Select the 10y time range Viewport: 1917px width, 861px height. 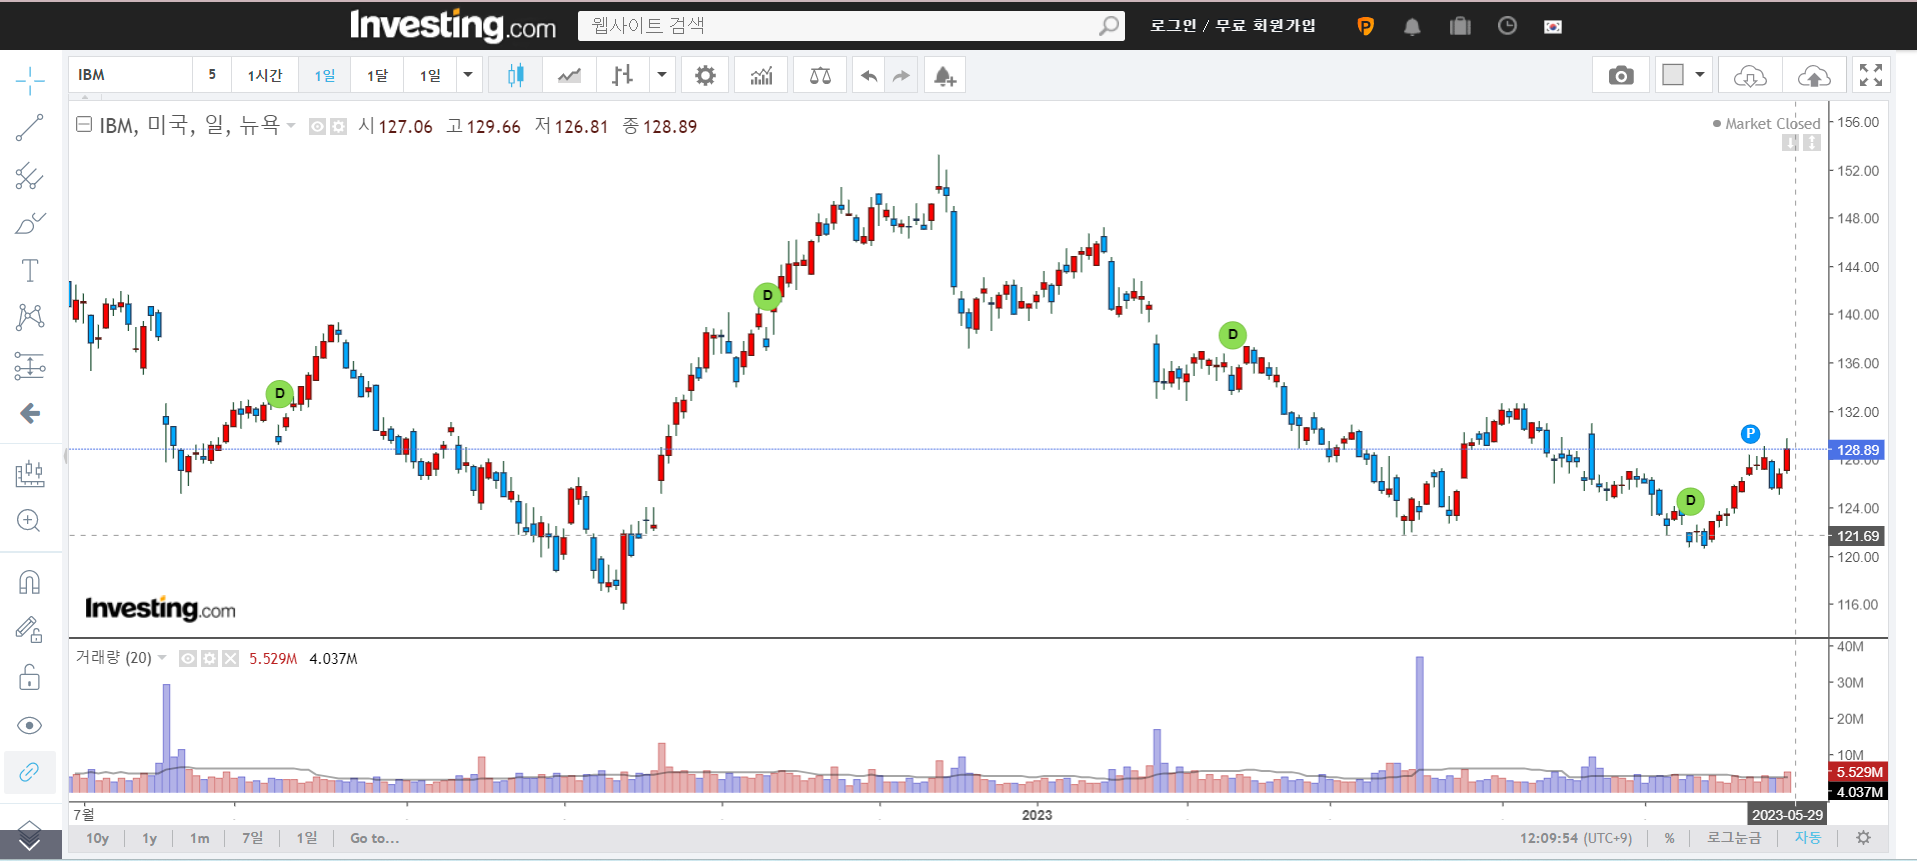[97, 838]
